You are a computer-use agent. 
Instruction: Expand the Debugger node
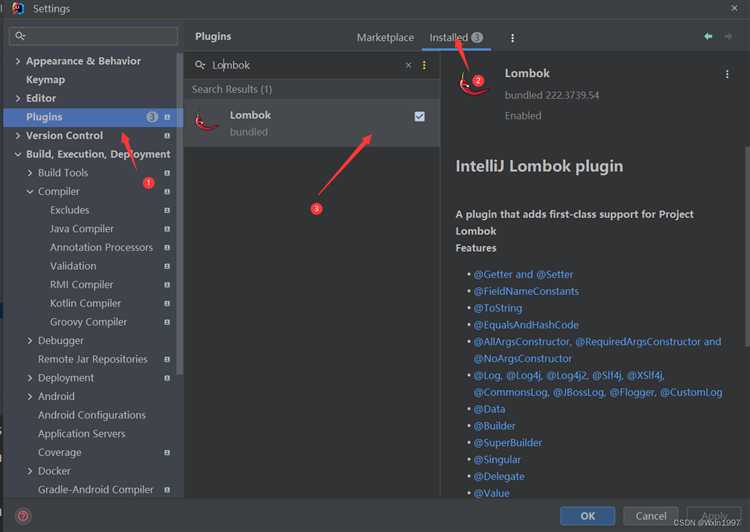pos(30,341)
